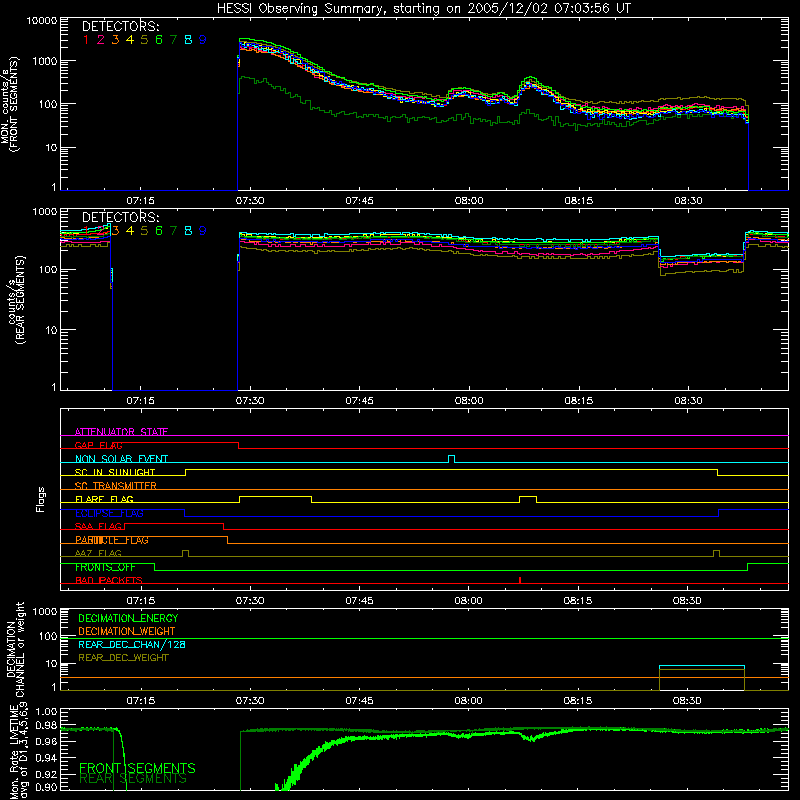The width and height of the screenshot is (800, 800).
Task: Click magenta detector 2 in front segments legend
Action: point(101,40)
